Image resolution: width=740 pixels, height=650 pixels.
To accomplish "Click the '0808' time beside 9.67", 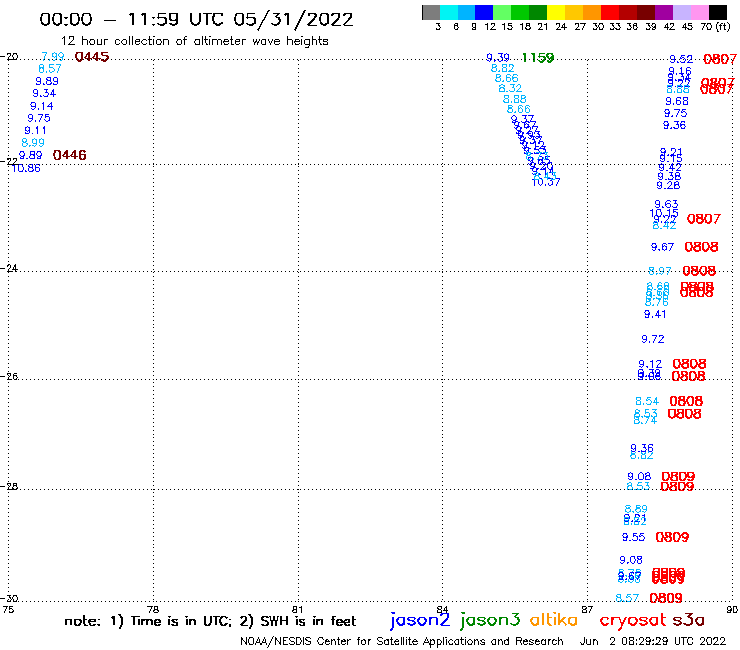I will click(701, 247).
